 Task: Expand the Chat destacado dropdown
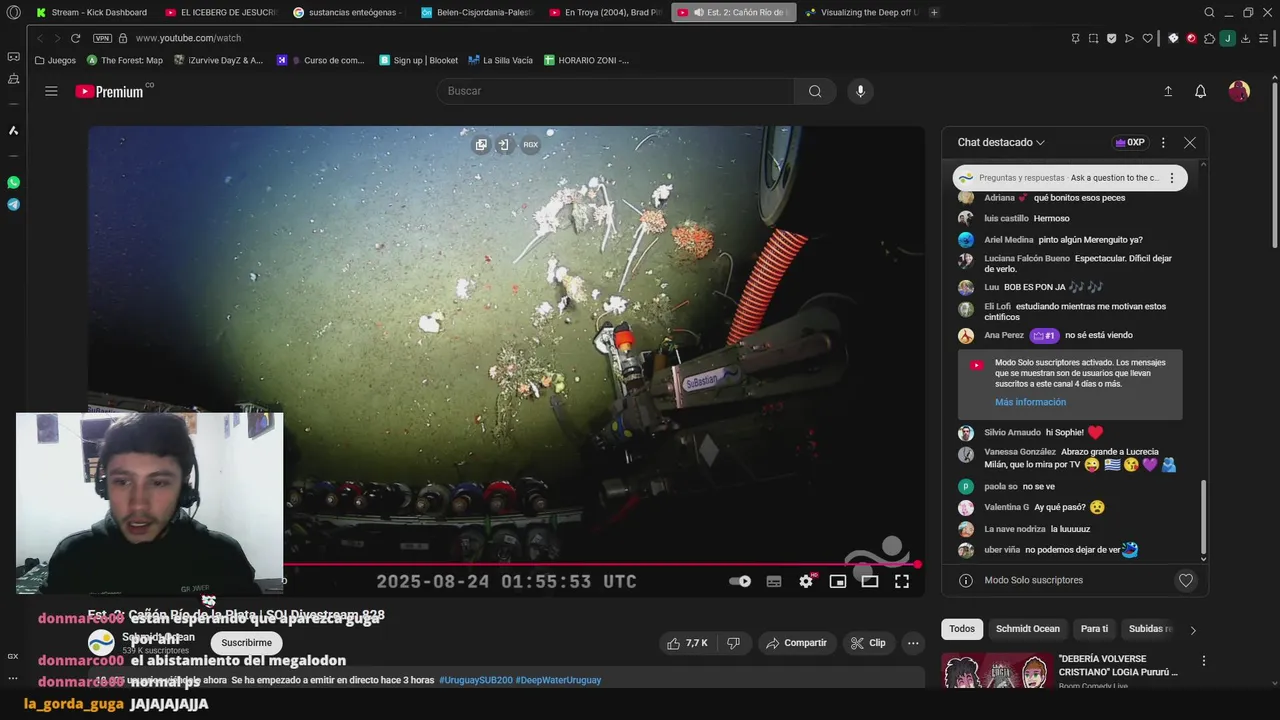tap(1001, 143)
